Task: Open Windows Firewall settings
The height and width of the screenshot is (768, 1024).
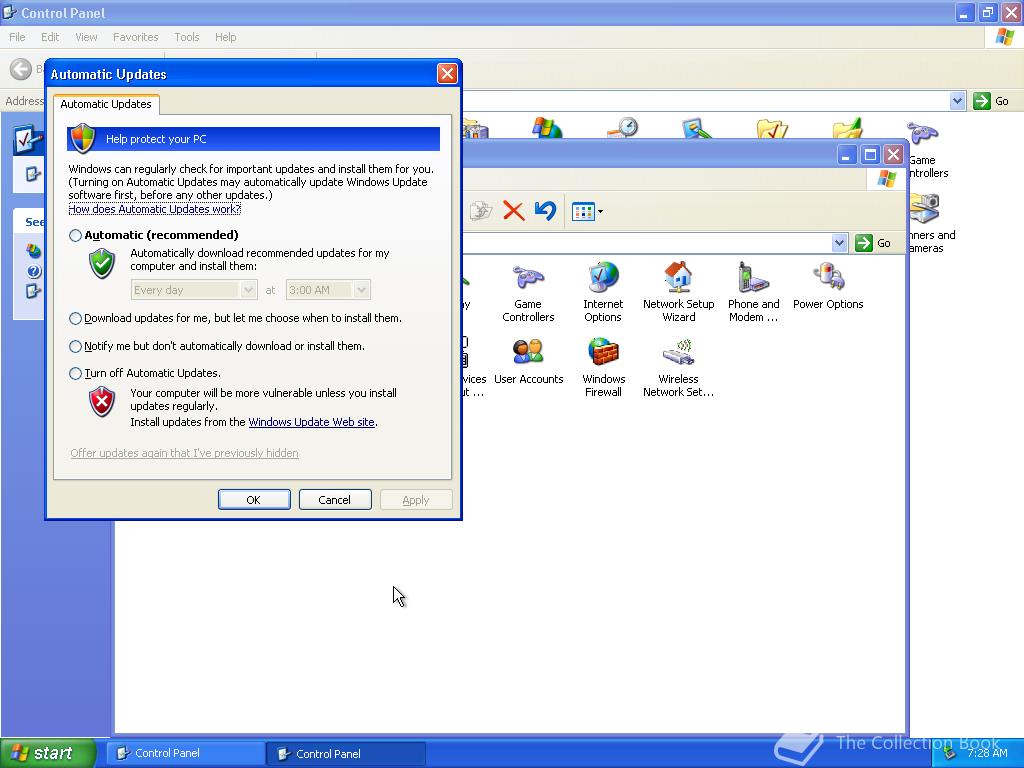Action: coord(603,358)
